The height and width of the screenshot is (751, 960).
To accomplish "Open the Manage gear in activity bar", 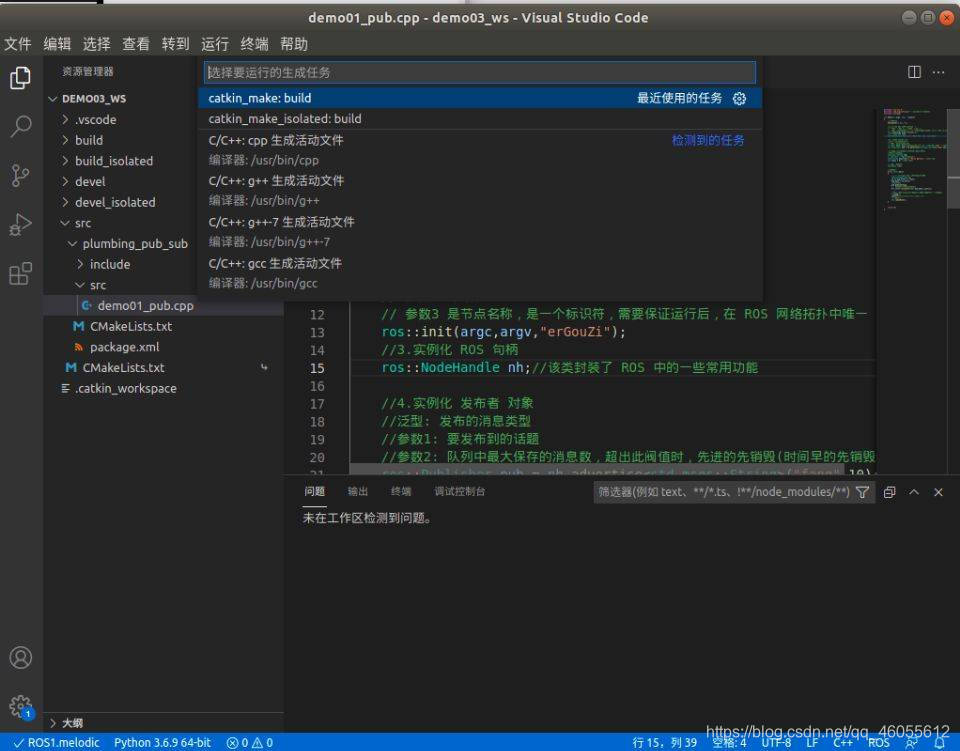I will coord(20,706).
